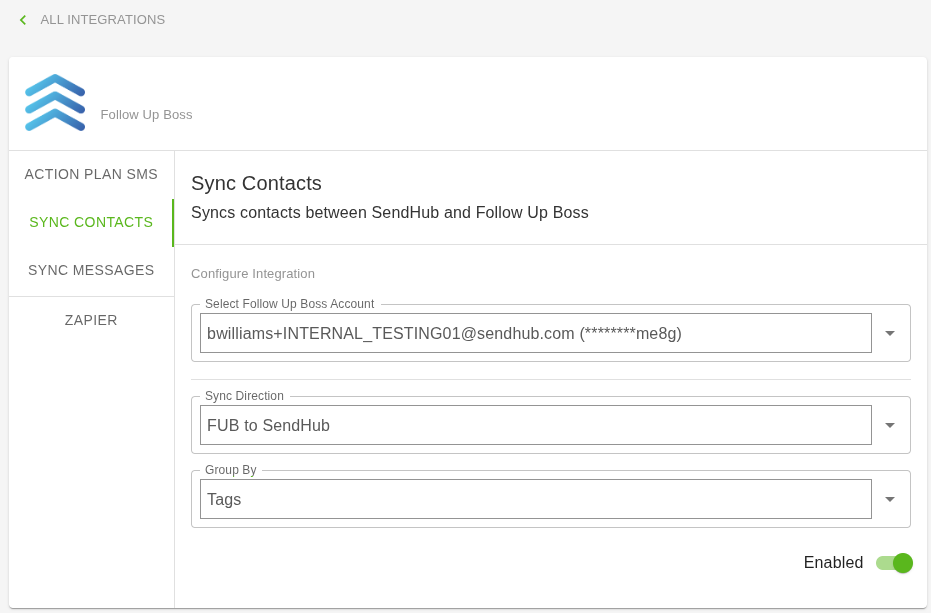The width and height of the screenshot is (931, 613).
Task: Click the green back chevron icon
Action: [23, 20]
